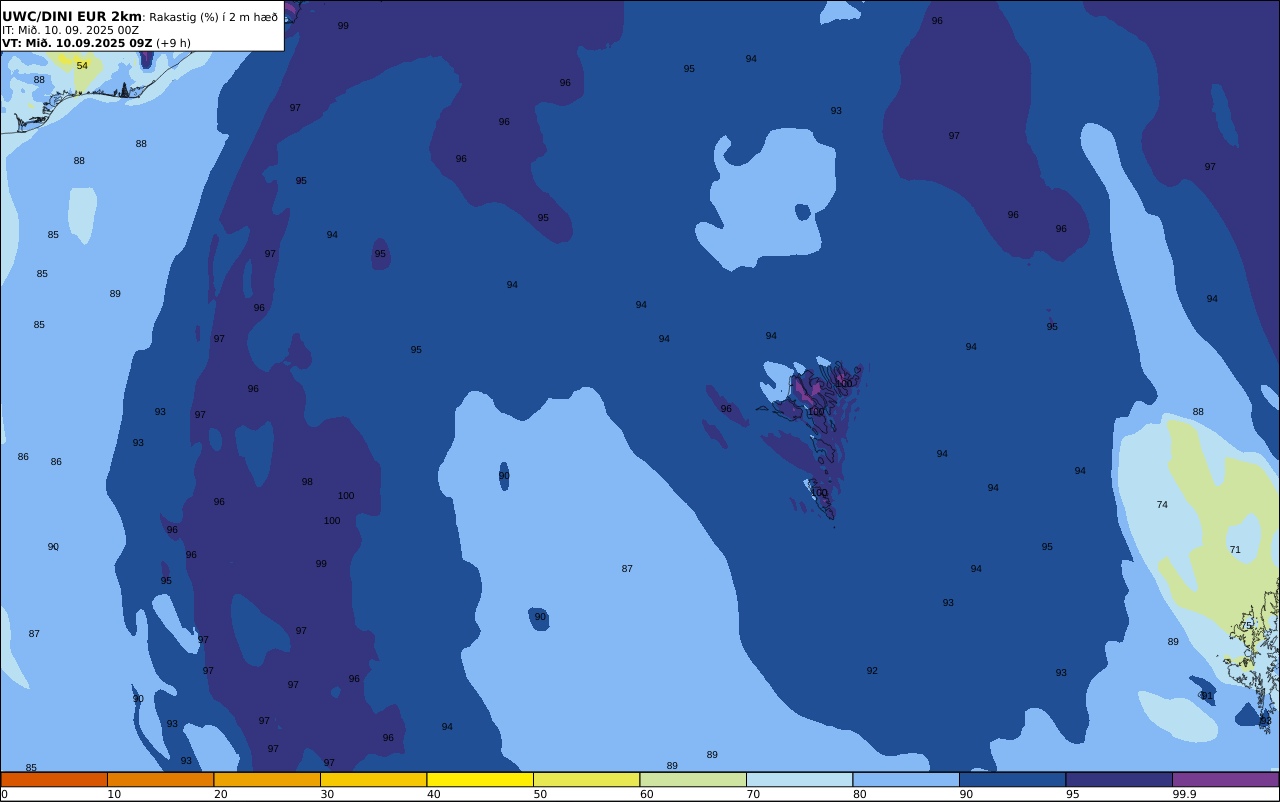Click the '99.9' legend tick label
Screen dimensions: 1280x802
[x=1185, y=794]
